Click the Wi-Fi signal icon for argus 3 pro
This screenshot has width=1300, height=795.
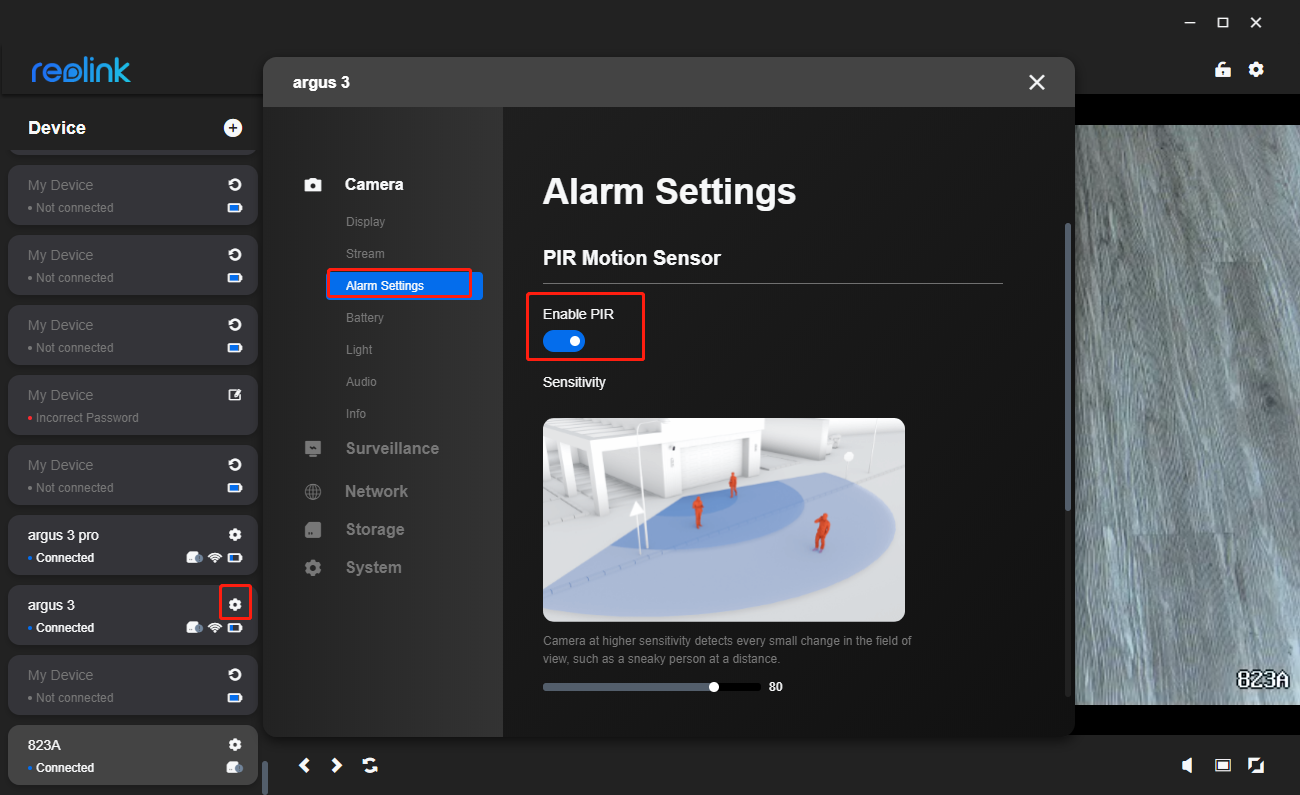(214, 557)
